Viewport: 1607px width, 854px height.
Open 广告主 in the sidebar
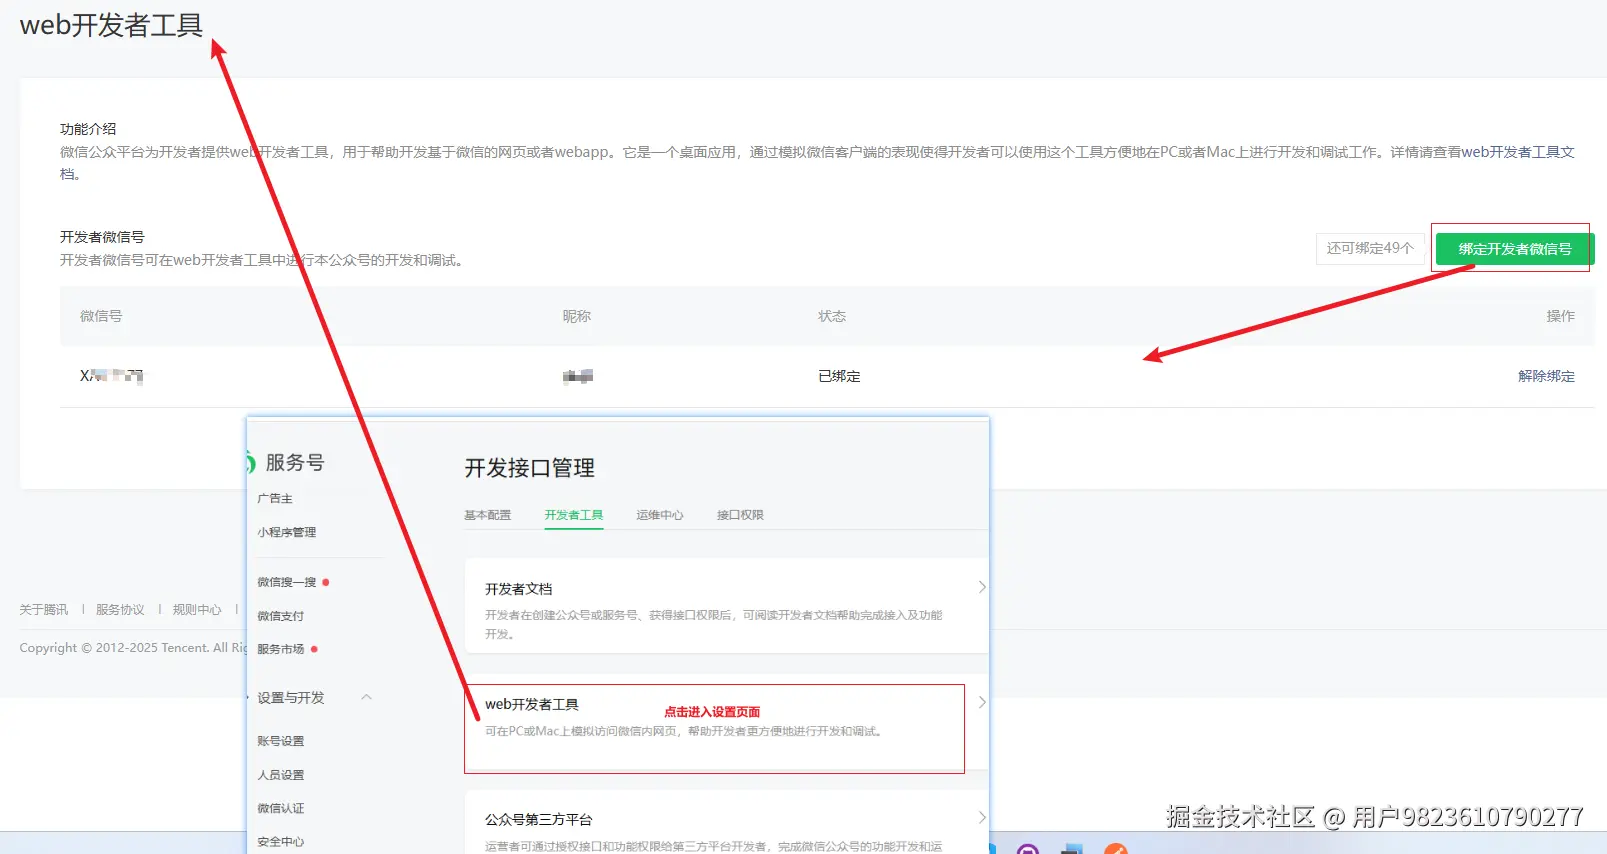pyautogui.click(x=275, y=498)
